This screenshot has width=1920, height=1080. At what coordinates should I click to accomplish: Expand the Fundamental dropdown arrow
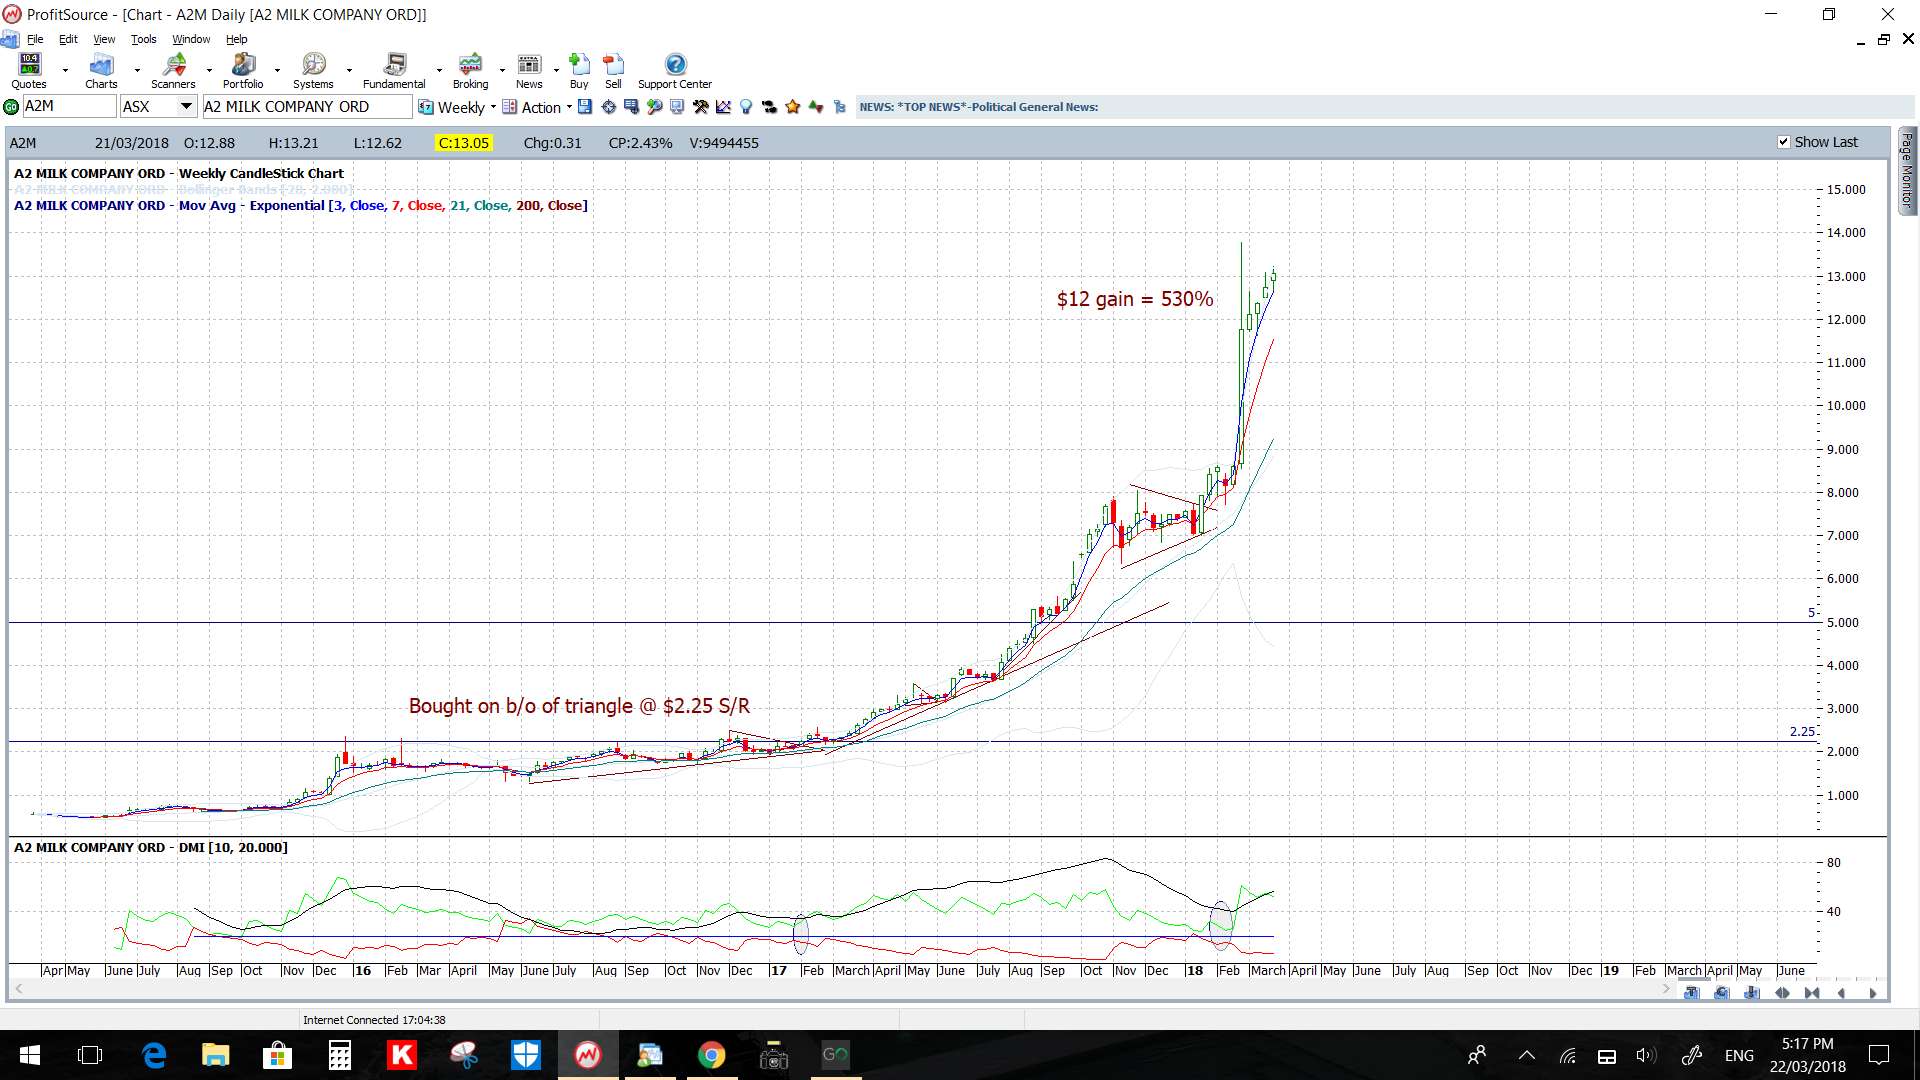coord(439,71)
